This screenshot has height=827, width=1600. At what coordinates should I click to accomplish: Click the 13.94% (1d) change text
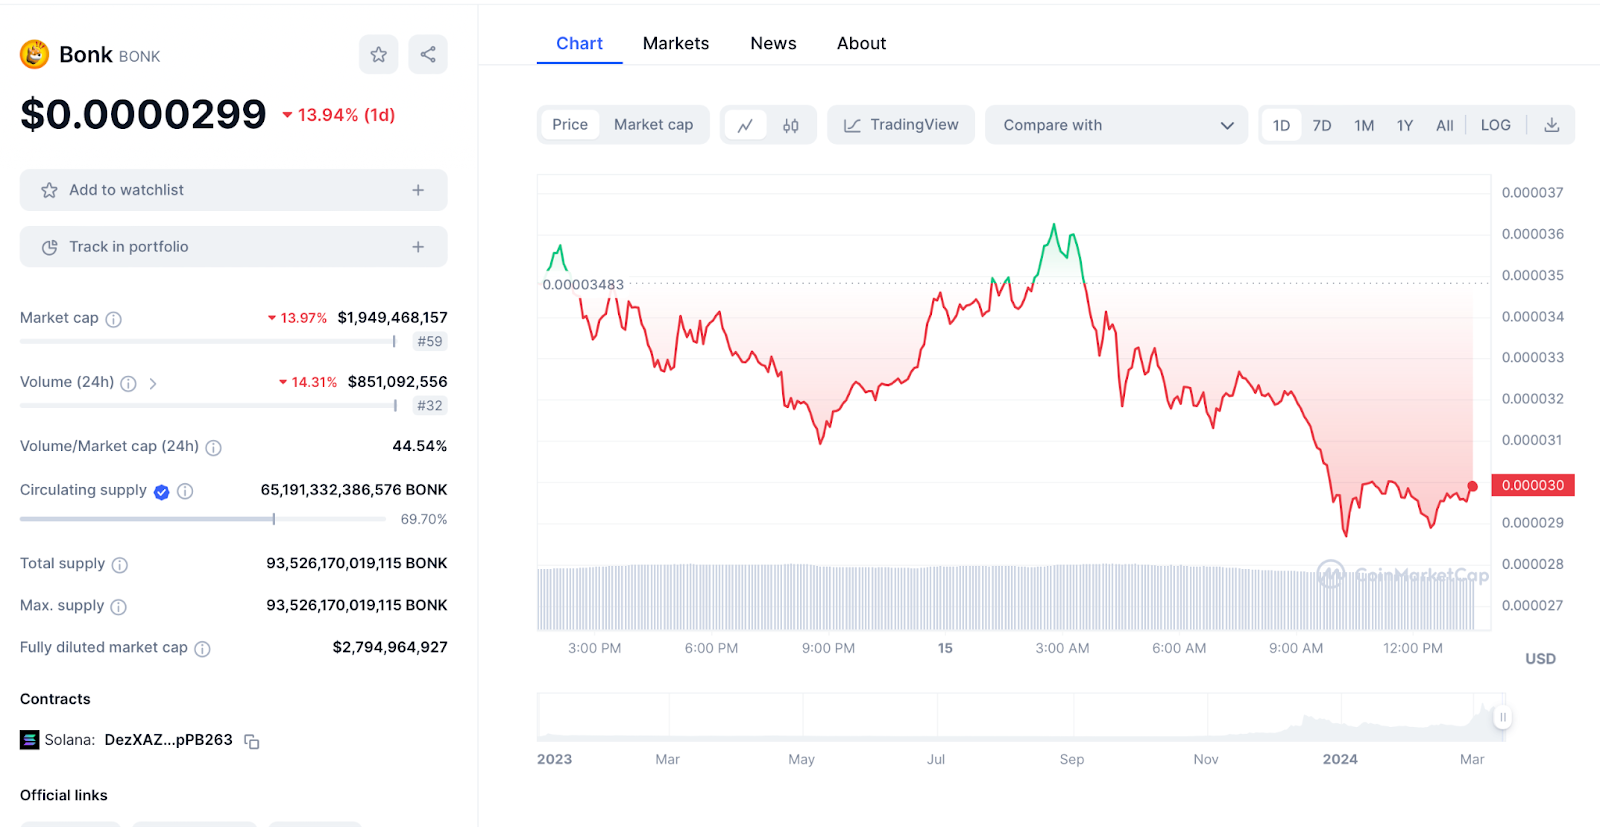click(338, 115)
